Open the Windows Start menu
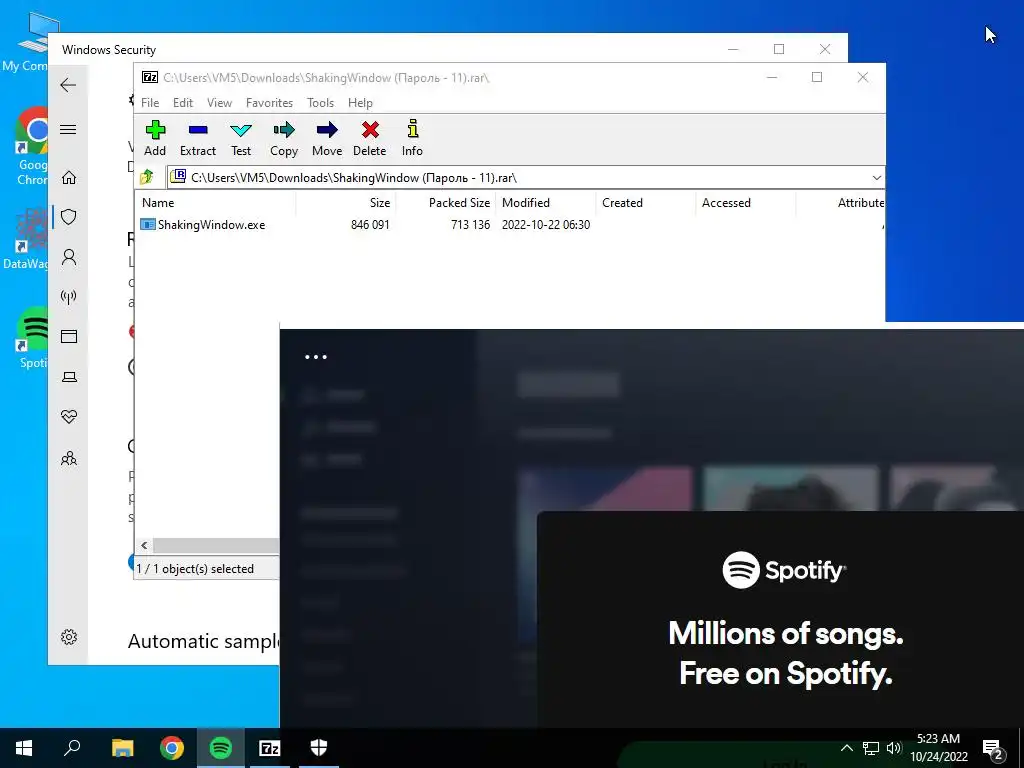Viewport: 1024px width, 768px height. (x=24, y=748)
